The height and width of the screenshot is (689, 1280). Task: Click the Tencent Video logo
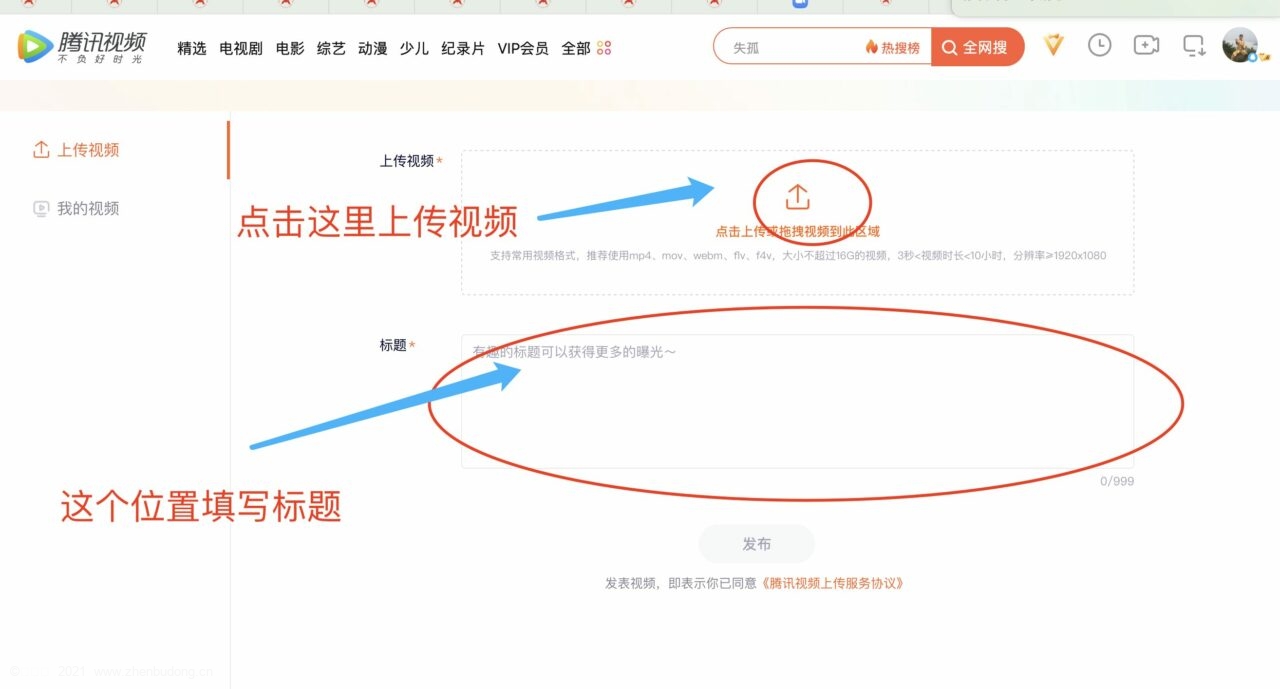coord(82,47)
